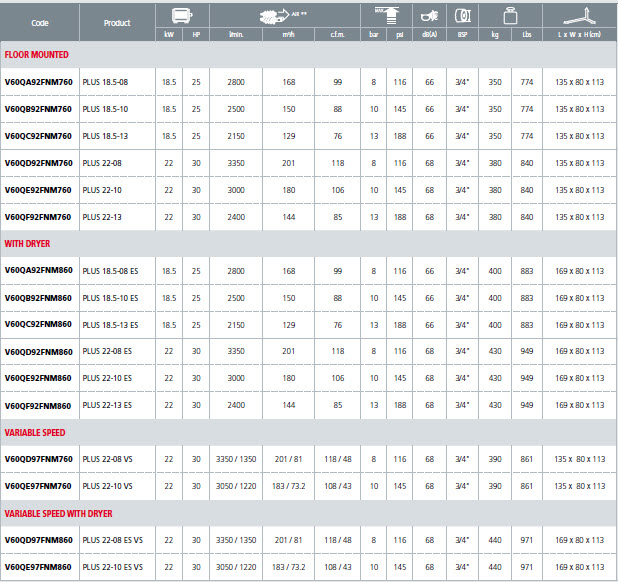The width and height of the screenshot is (618, 582).
Task: Click the c.f.m. sub-header
Action: click(x=337, y=35)
